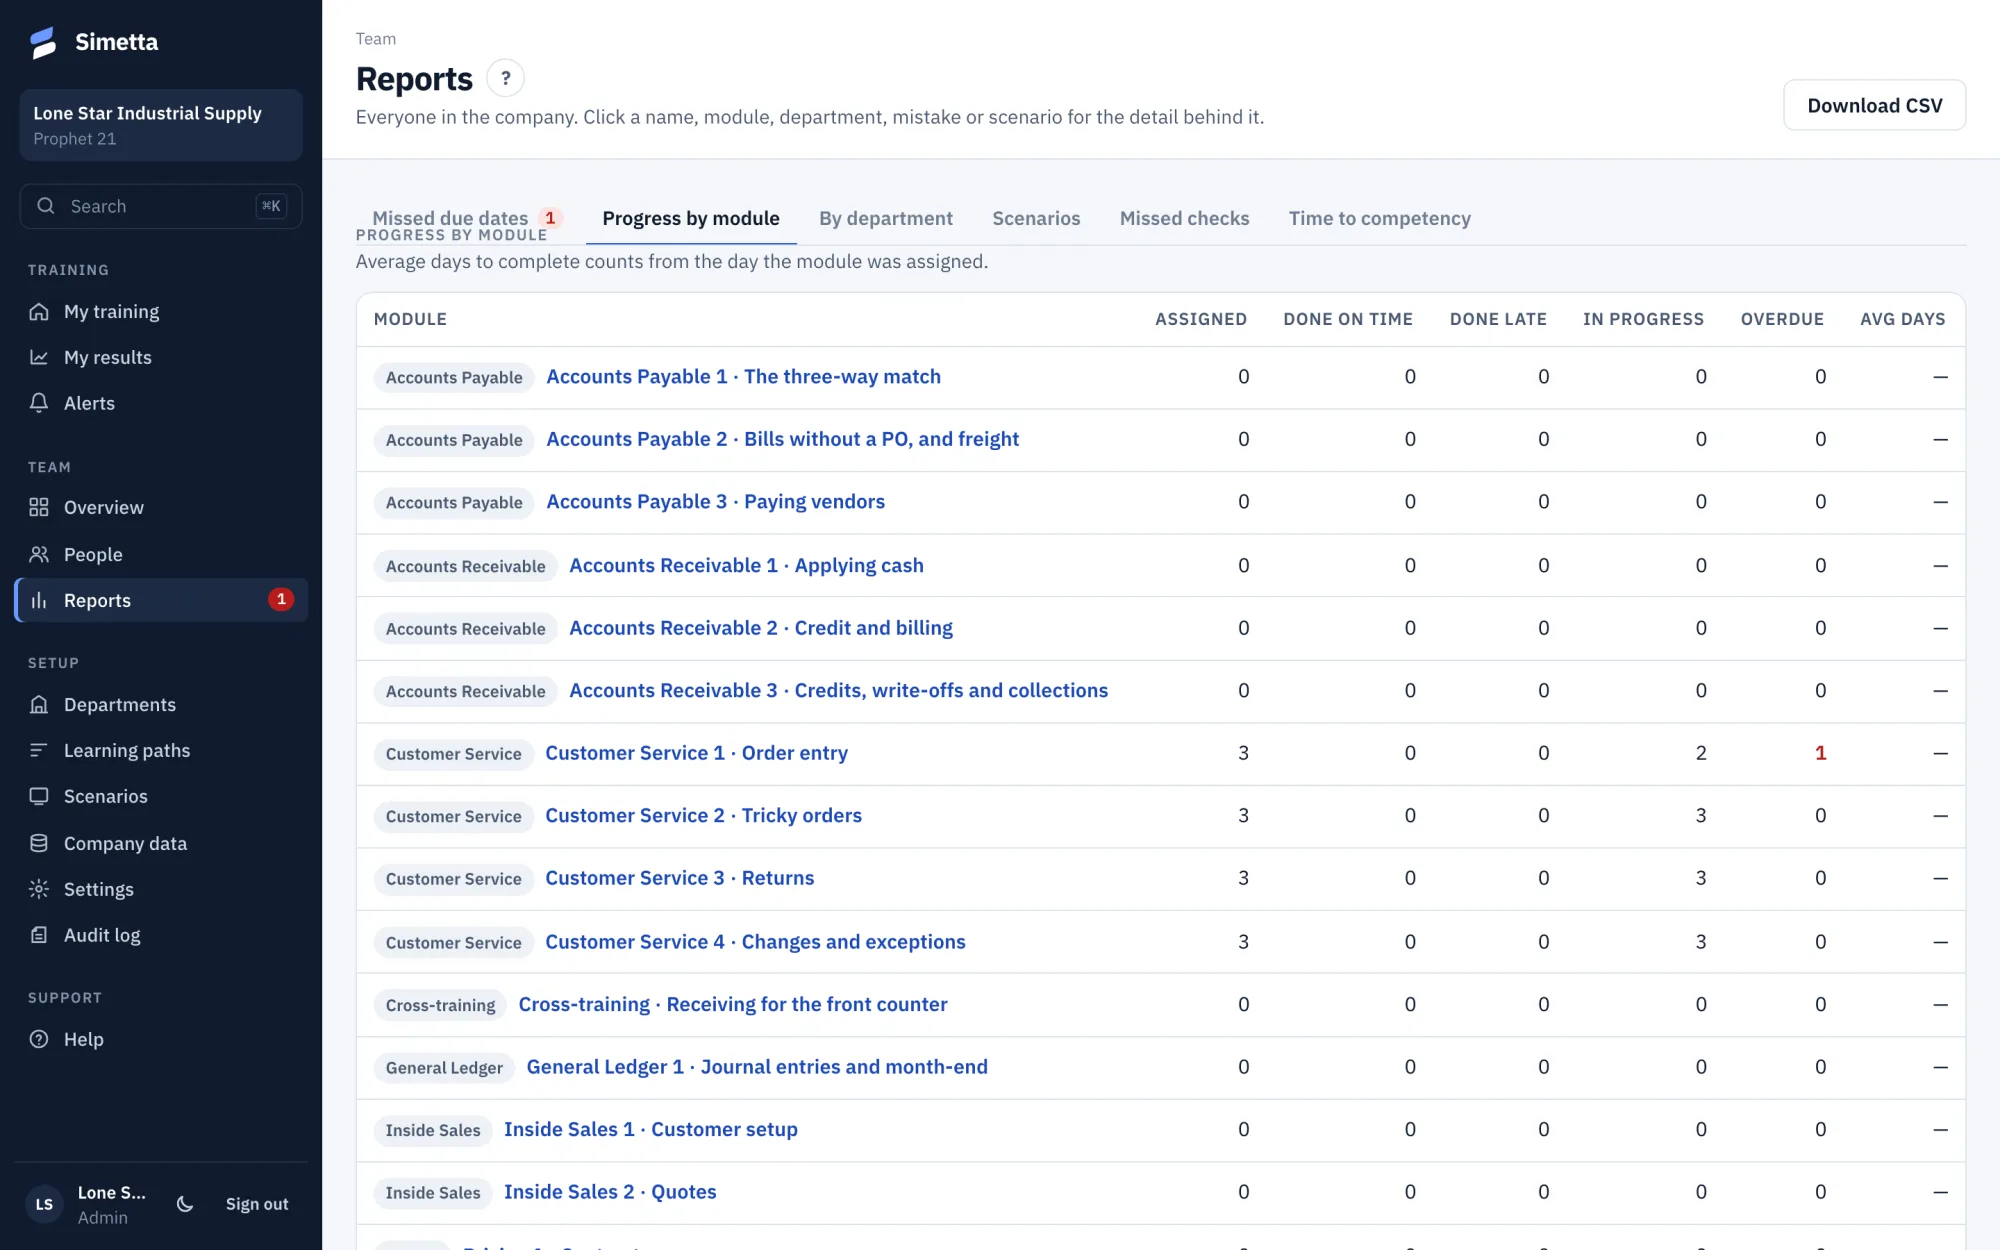Click the Team breadcrumb above Reports
The width and height of the screenshot is (2000, 1250).
point(376,39)
